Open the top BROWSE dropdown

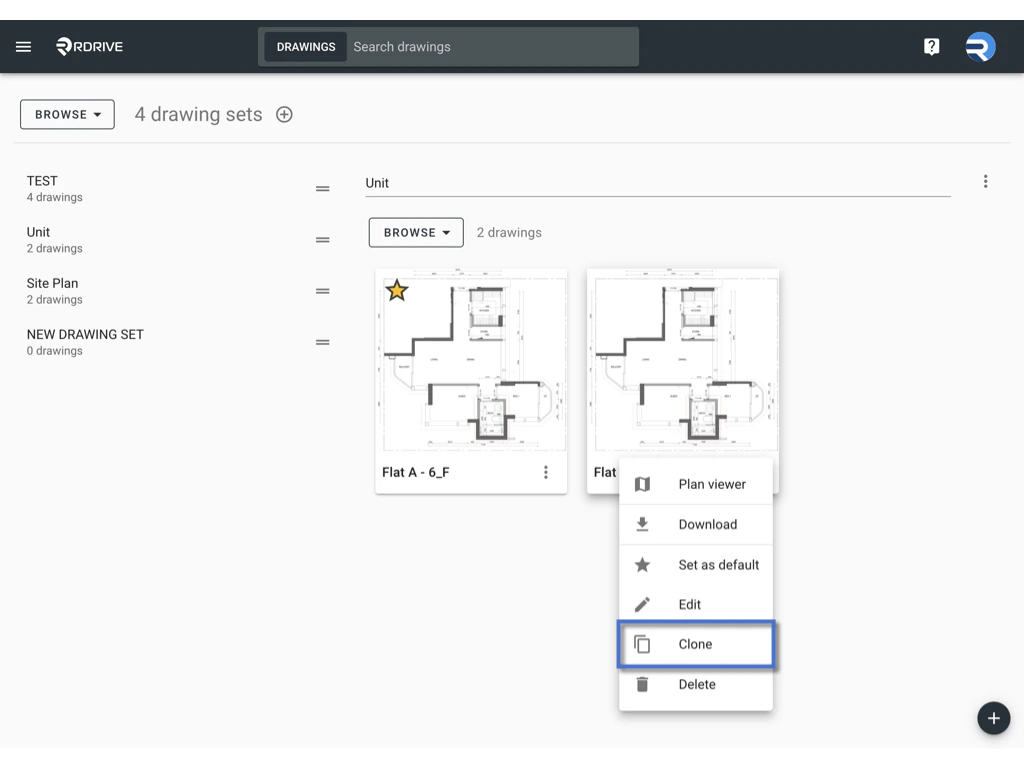pos(67,114)
